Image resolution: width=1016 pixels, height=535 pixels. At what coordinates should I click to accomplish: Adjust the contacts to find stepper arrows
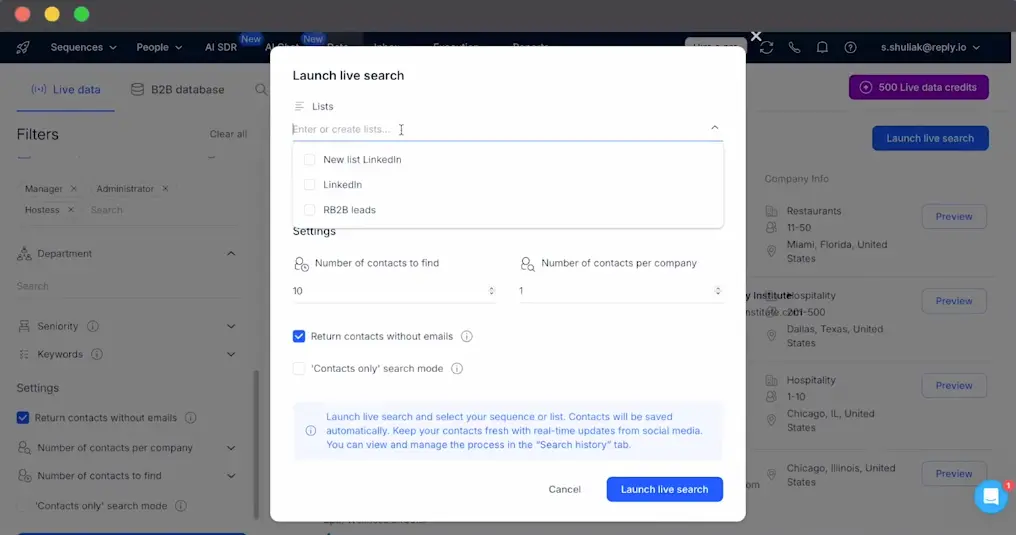point(491,291)
